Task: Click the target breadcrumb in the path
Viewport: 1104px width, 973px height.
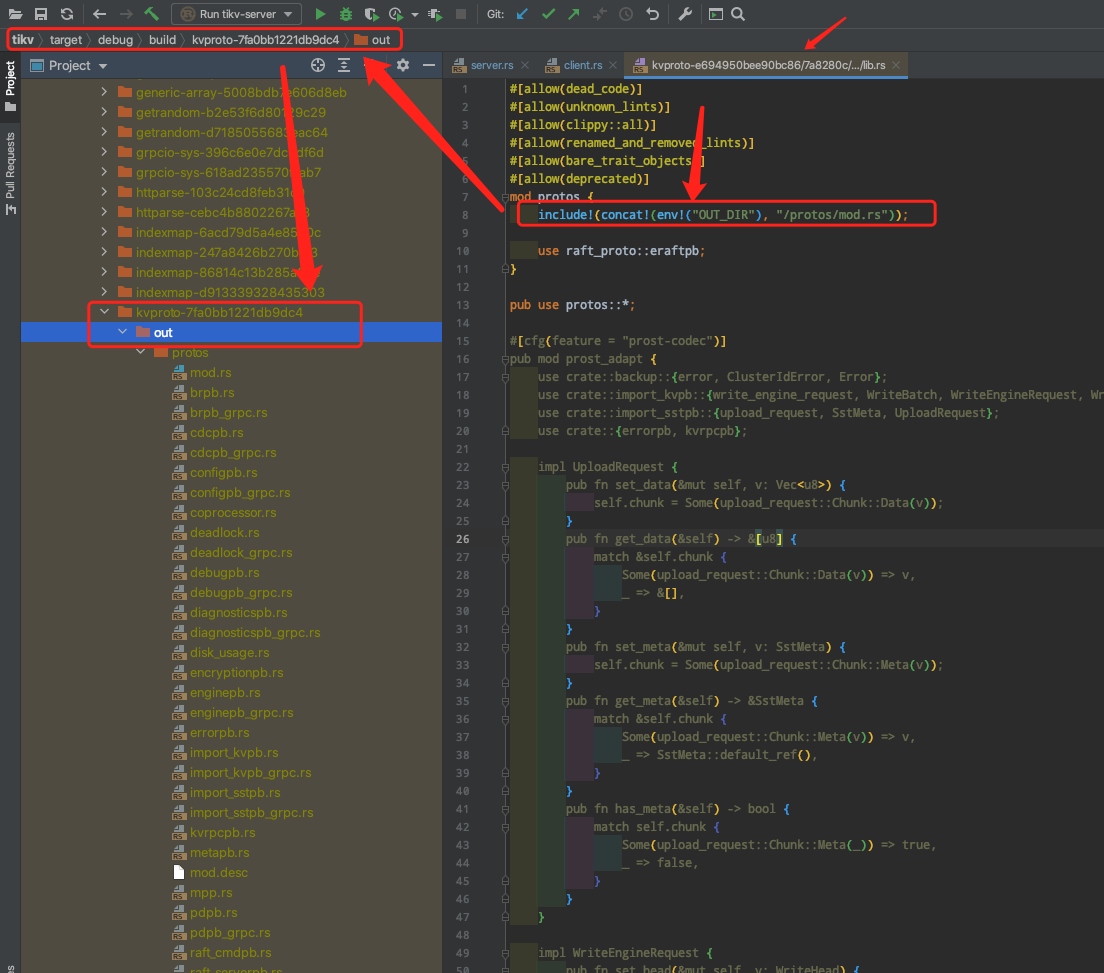Action: pyautogui.click(x=66, y=39)
